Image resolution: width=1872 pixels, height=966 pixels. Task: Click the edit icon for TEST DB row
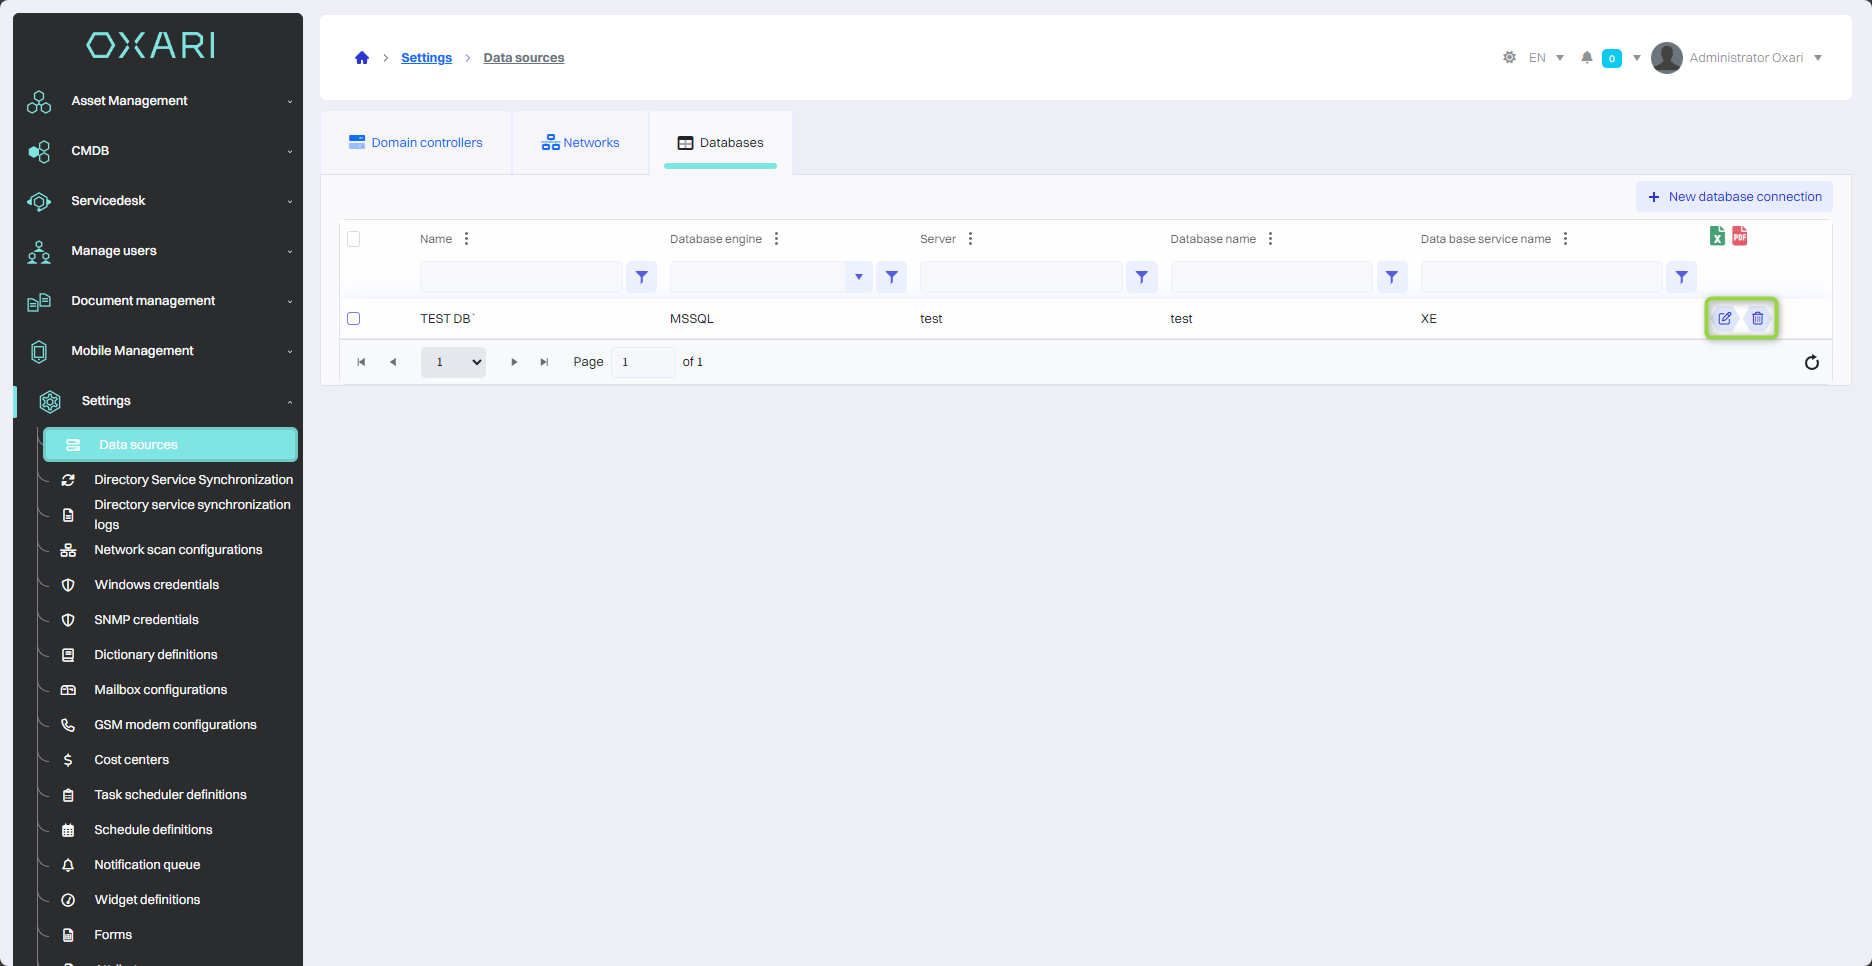[1724, 319]
